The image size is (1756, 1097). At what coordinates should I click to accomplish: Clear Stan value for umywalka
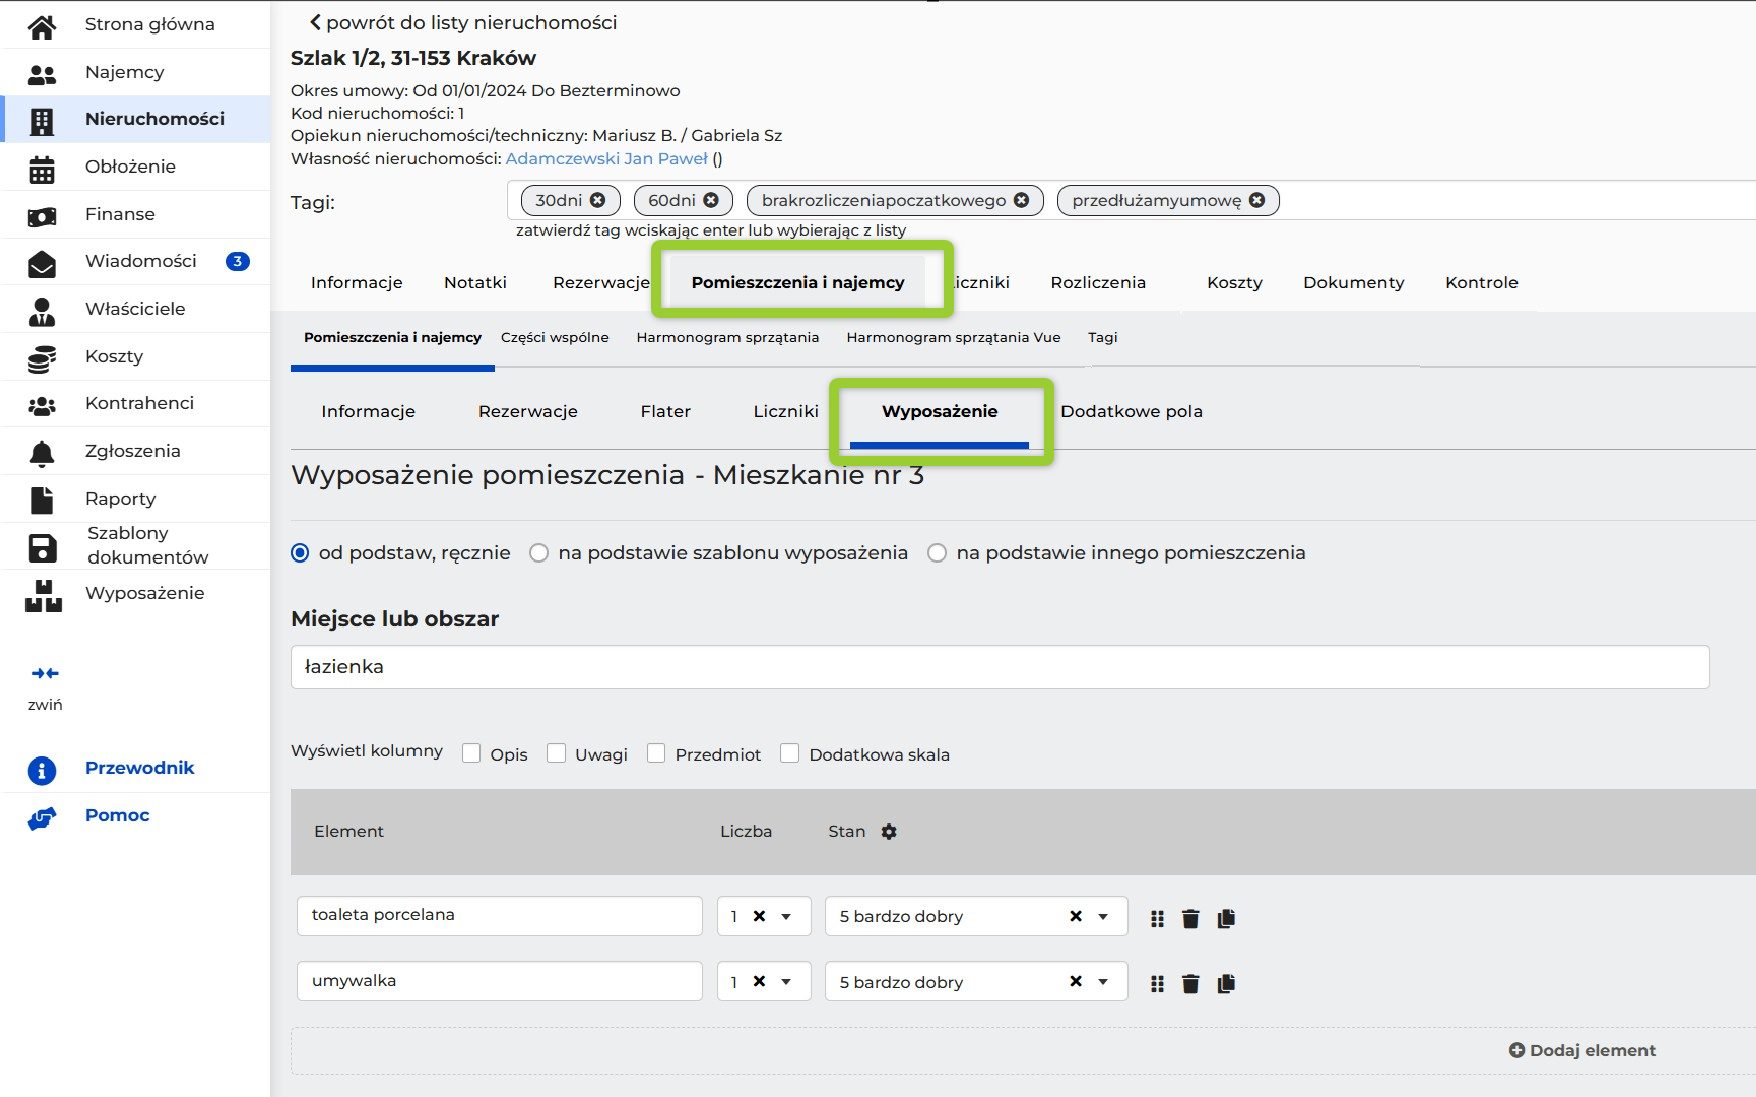click(1076, 982)
